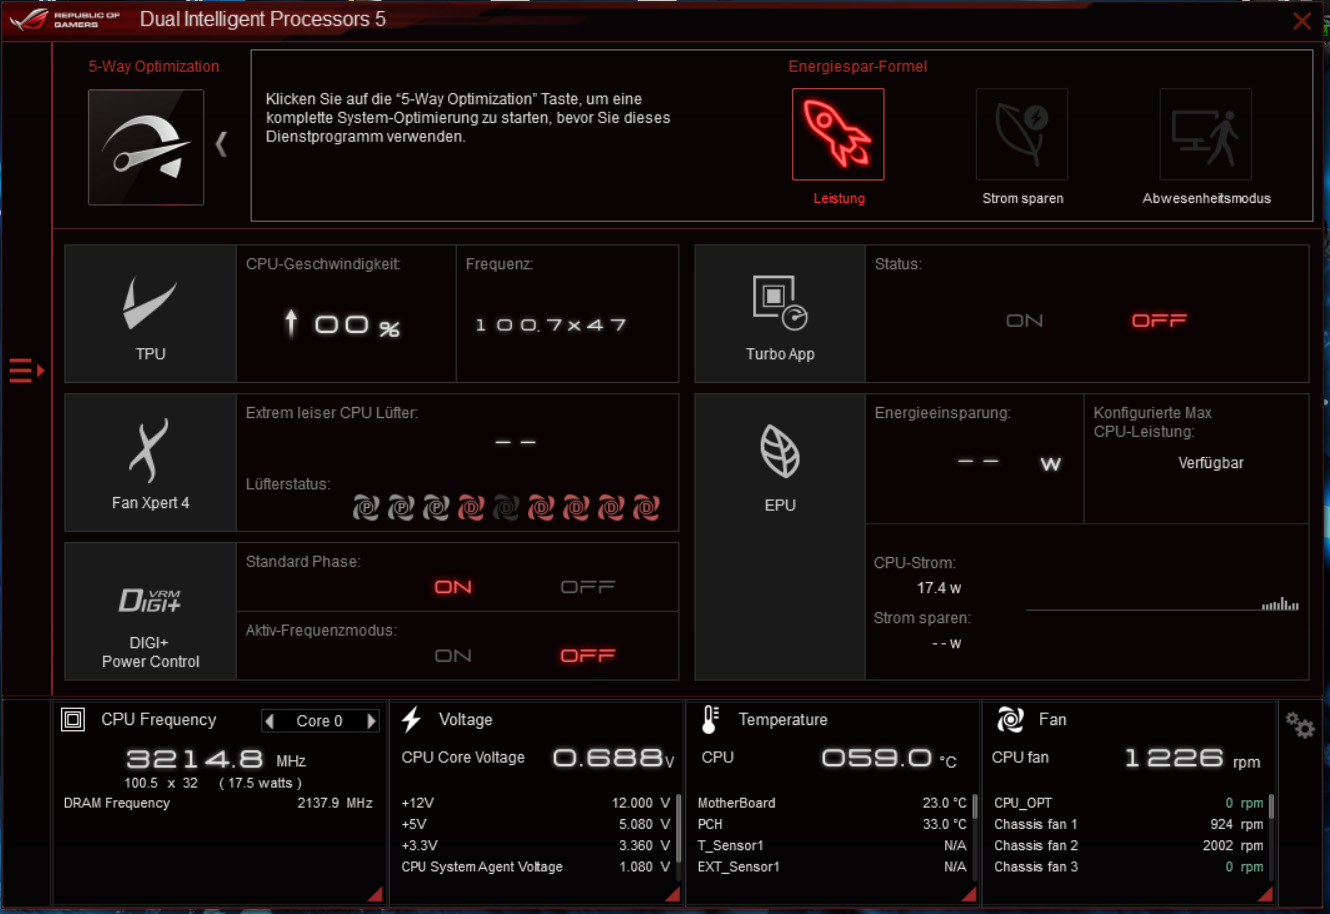
Task: Click the Energiespar-Formel heading
Action: (x=858, y=67)
